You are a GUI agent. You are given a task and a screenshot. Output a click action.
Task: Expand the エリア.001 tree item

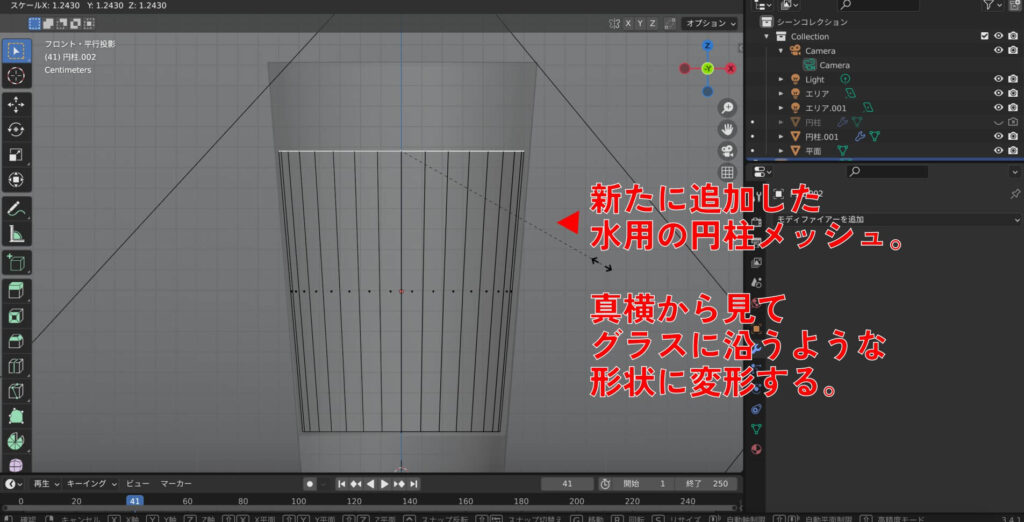tap(781, 108)
